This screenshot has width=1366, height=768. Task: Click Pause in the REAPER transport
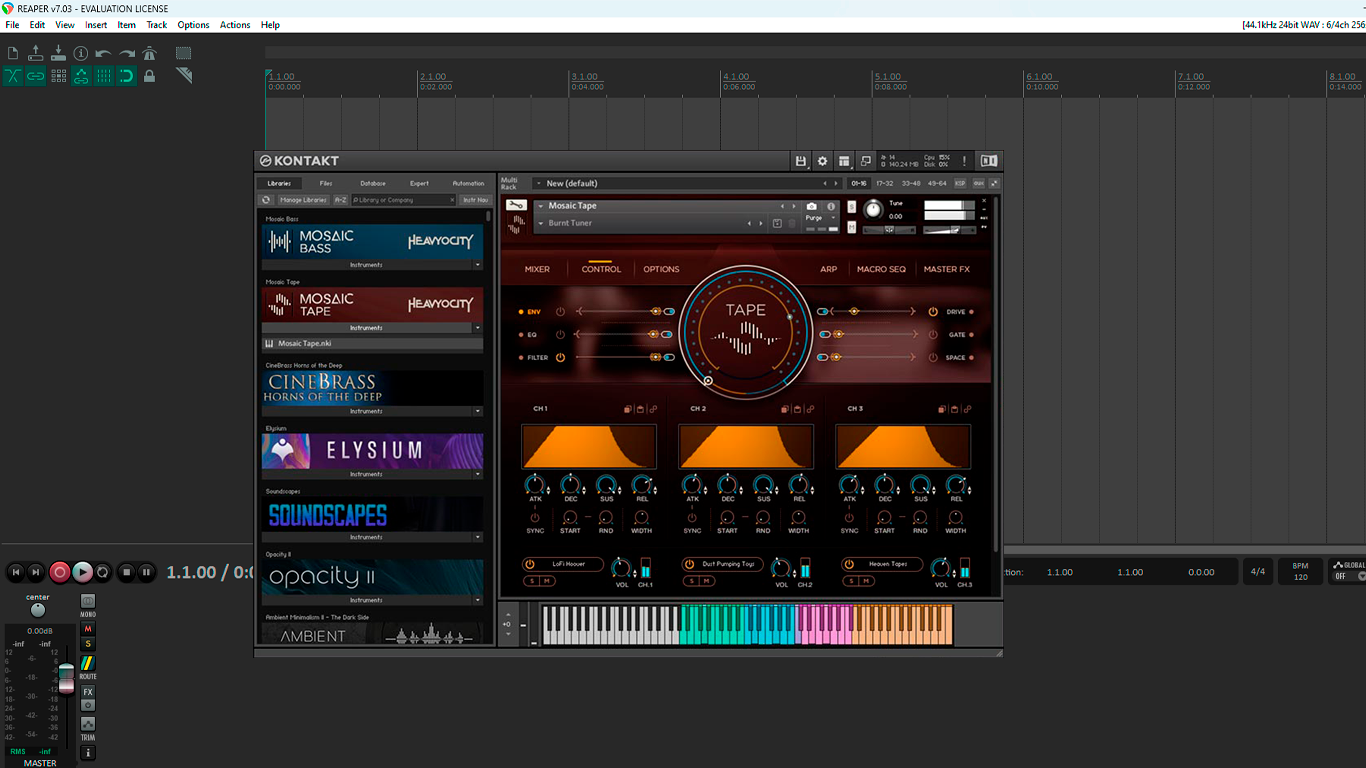point(146,572)
